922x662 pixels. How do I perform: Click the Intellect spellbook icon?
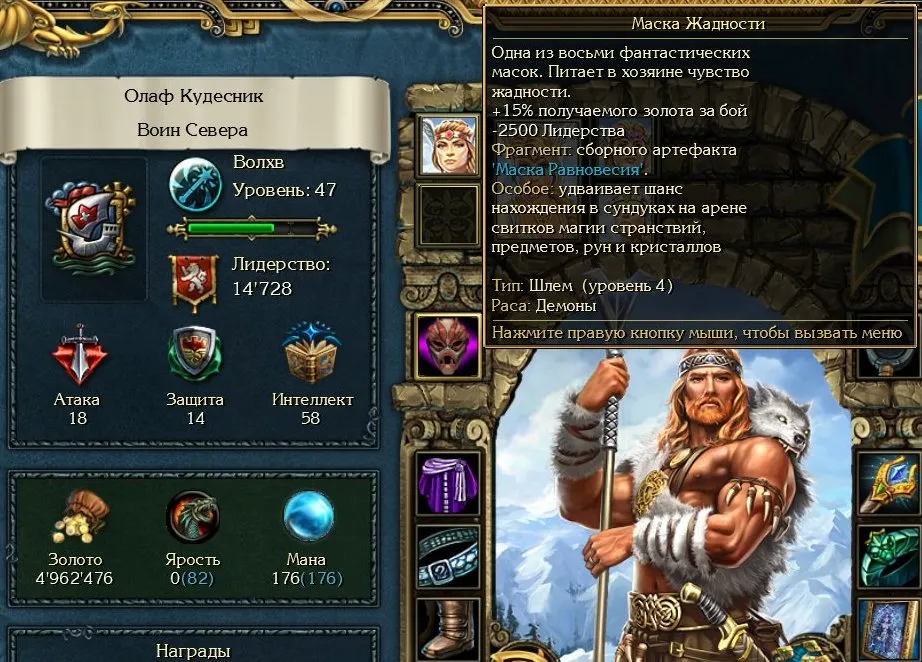311,353
